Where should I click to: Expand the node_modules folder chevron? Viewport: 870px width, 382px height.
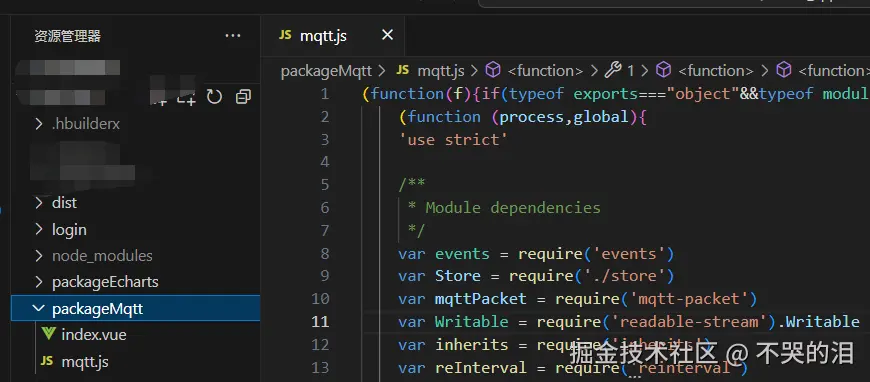pyautogui.click(x=38, y=256)
